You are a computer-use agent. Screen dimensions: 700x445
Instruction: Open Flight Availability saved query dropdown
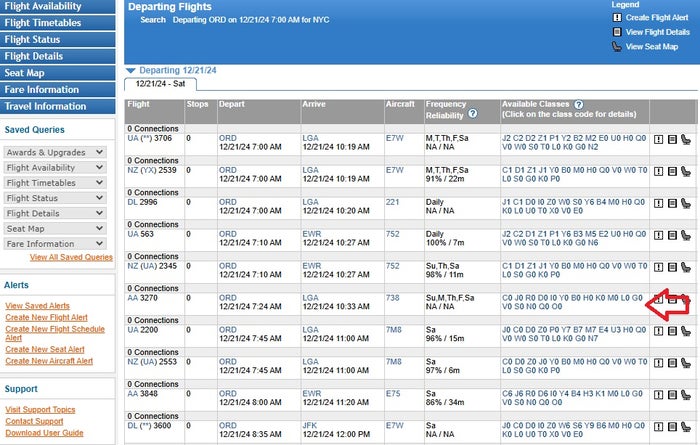(55, 167)
